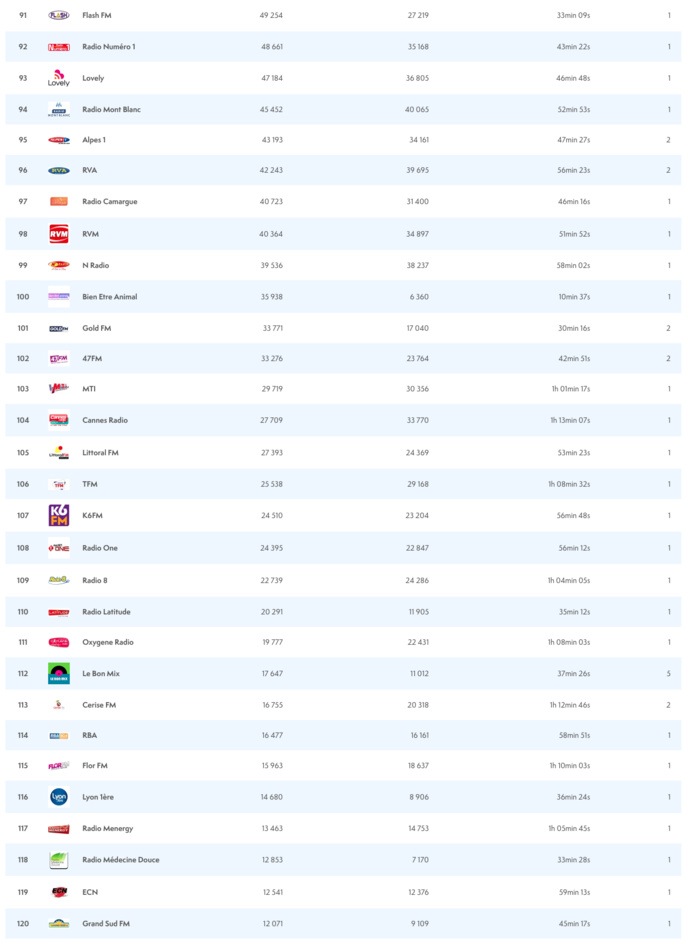Click the Radio Médecine Douce logo

[x=59, y=860]
